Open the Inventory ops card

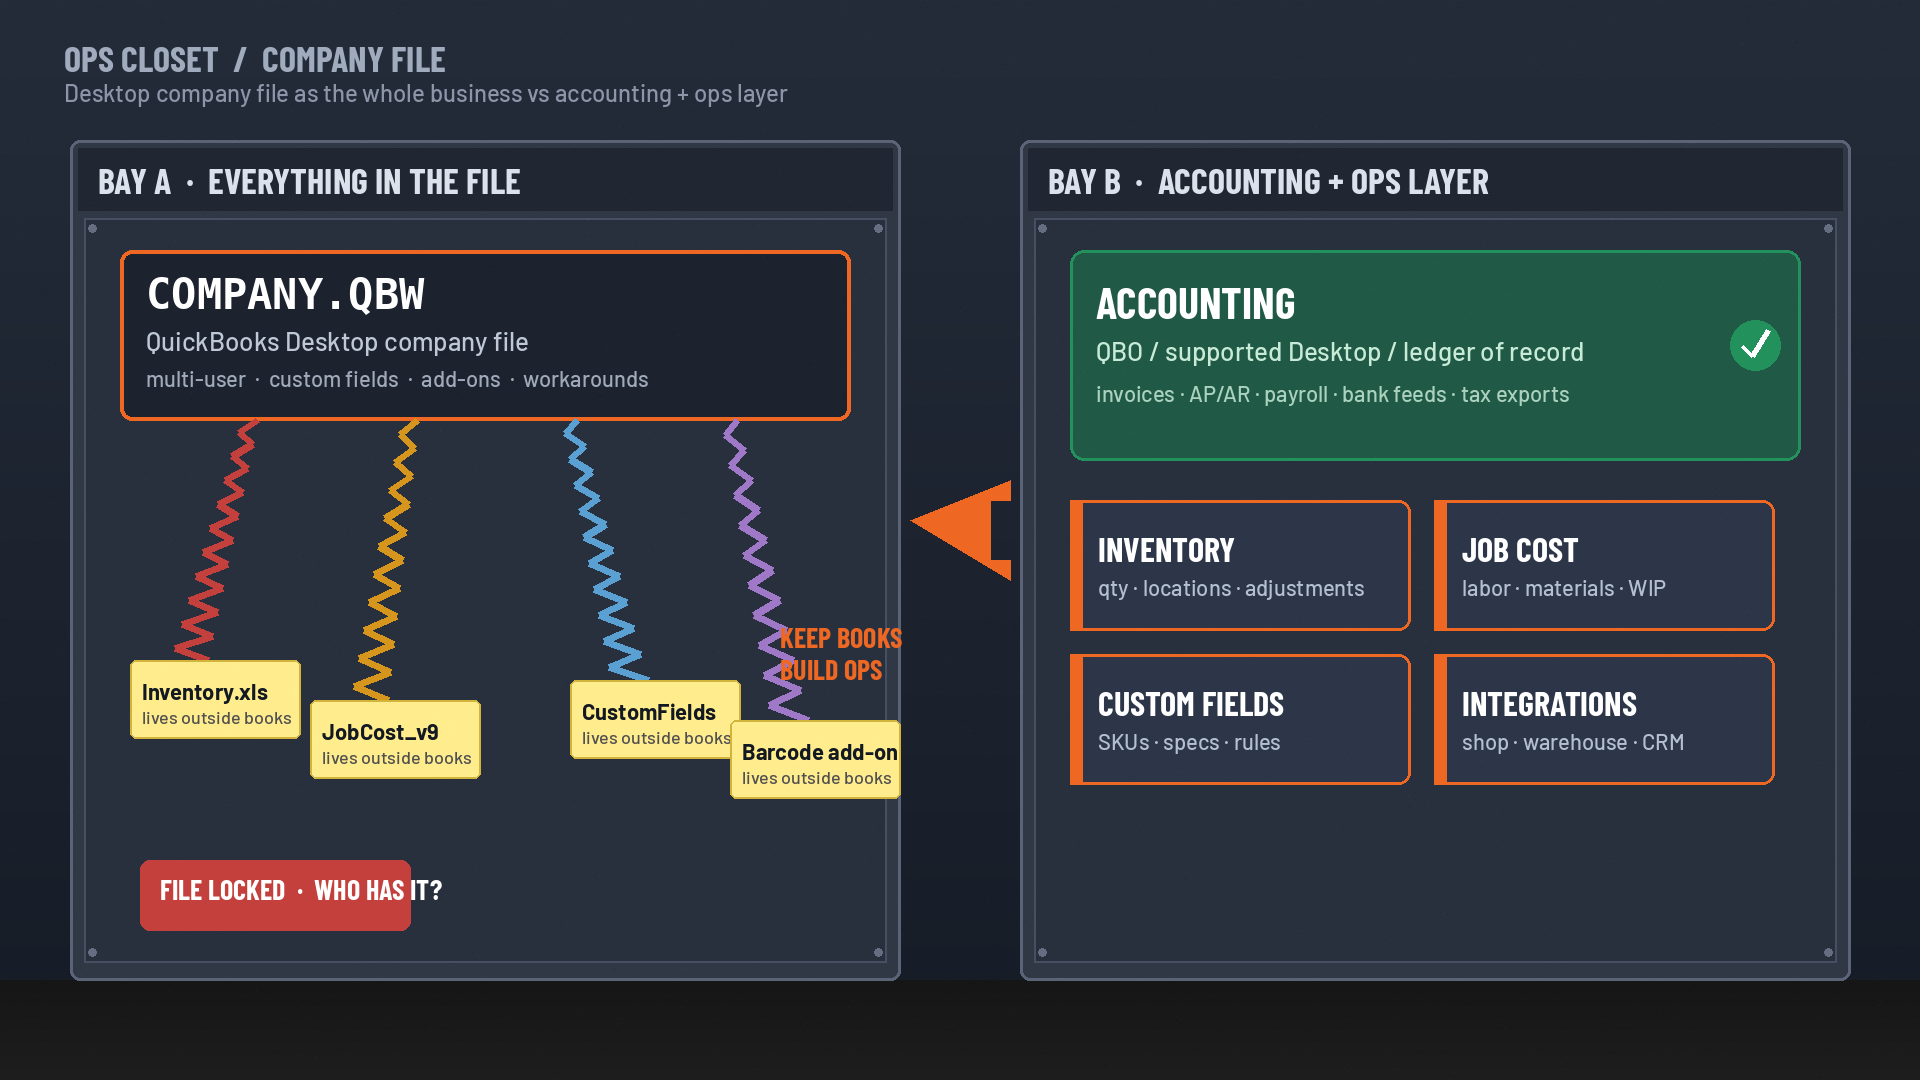point(1240,565)
